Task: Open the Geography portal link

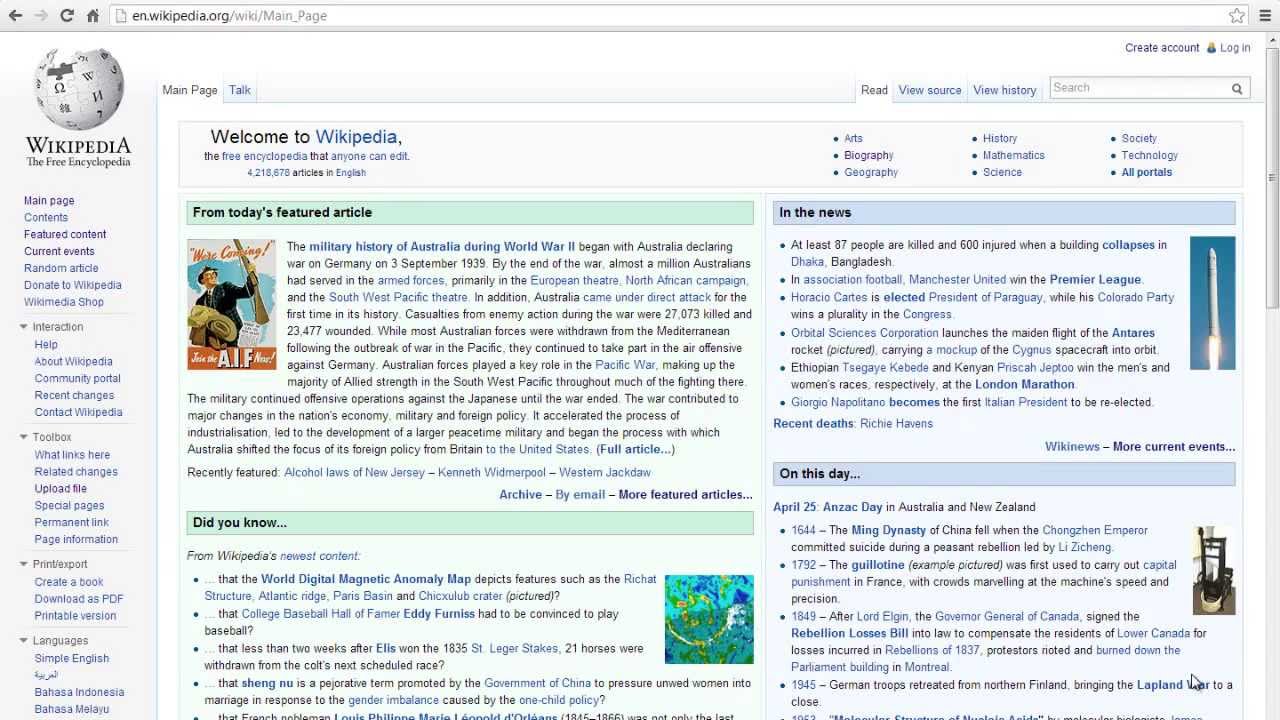Action: click(x=871, y=173)
